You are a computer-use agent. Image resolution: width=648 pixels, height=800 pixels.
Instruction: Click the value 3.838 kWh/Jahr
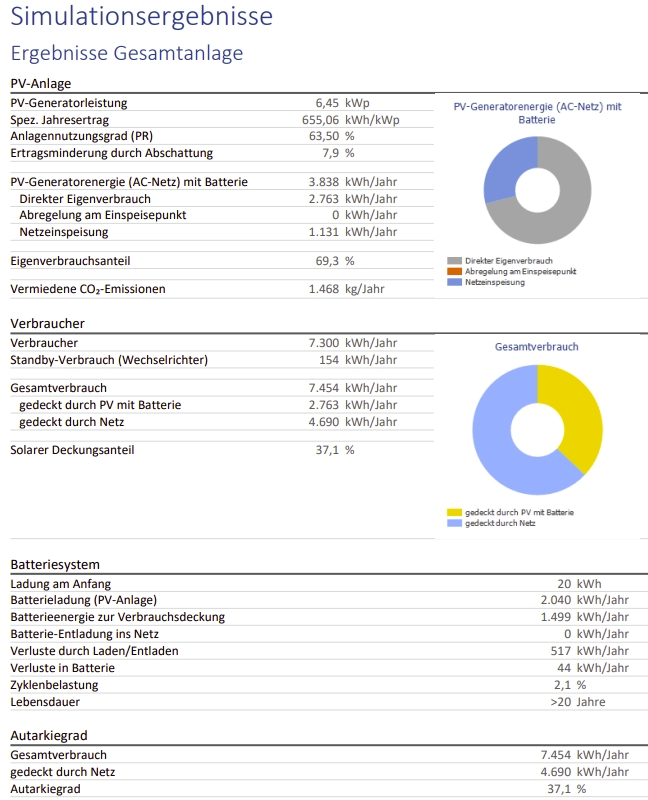(353, 182)
